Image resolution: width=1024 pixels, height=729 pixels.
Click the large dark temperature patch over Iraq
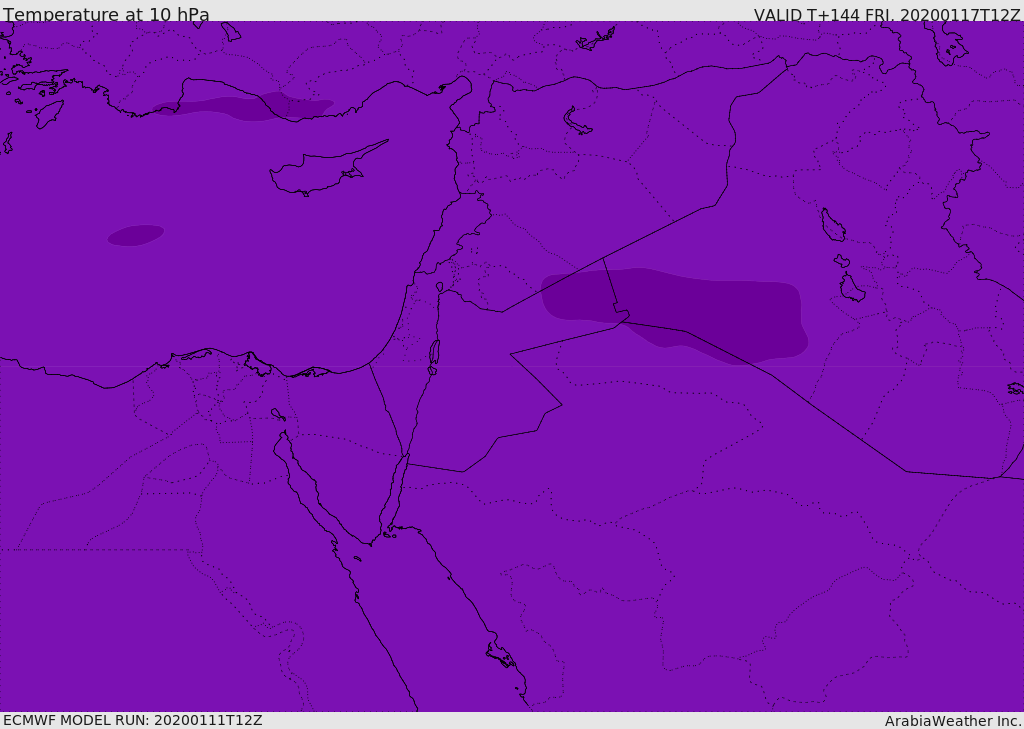(x=675, y=315)
